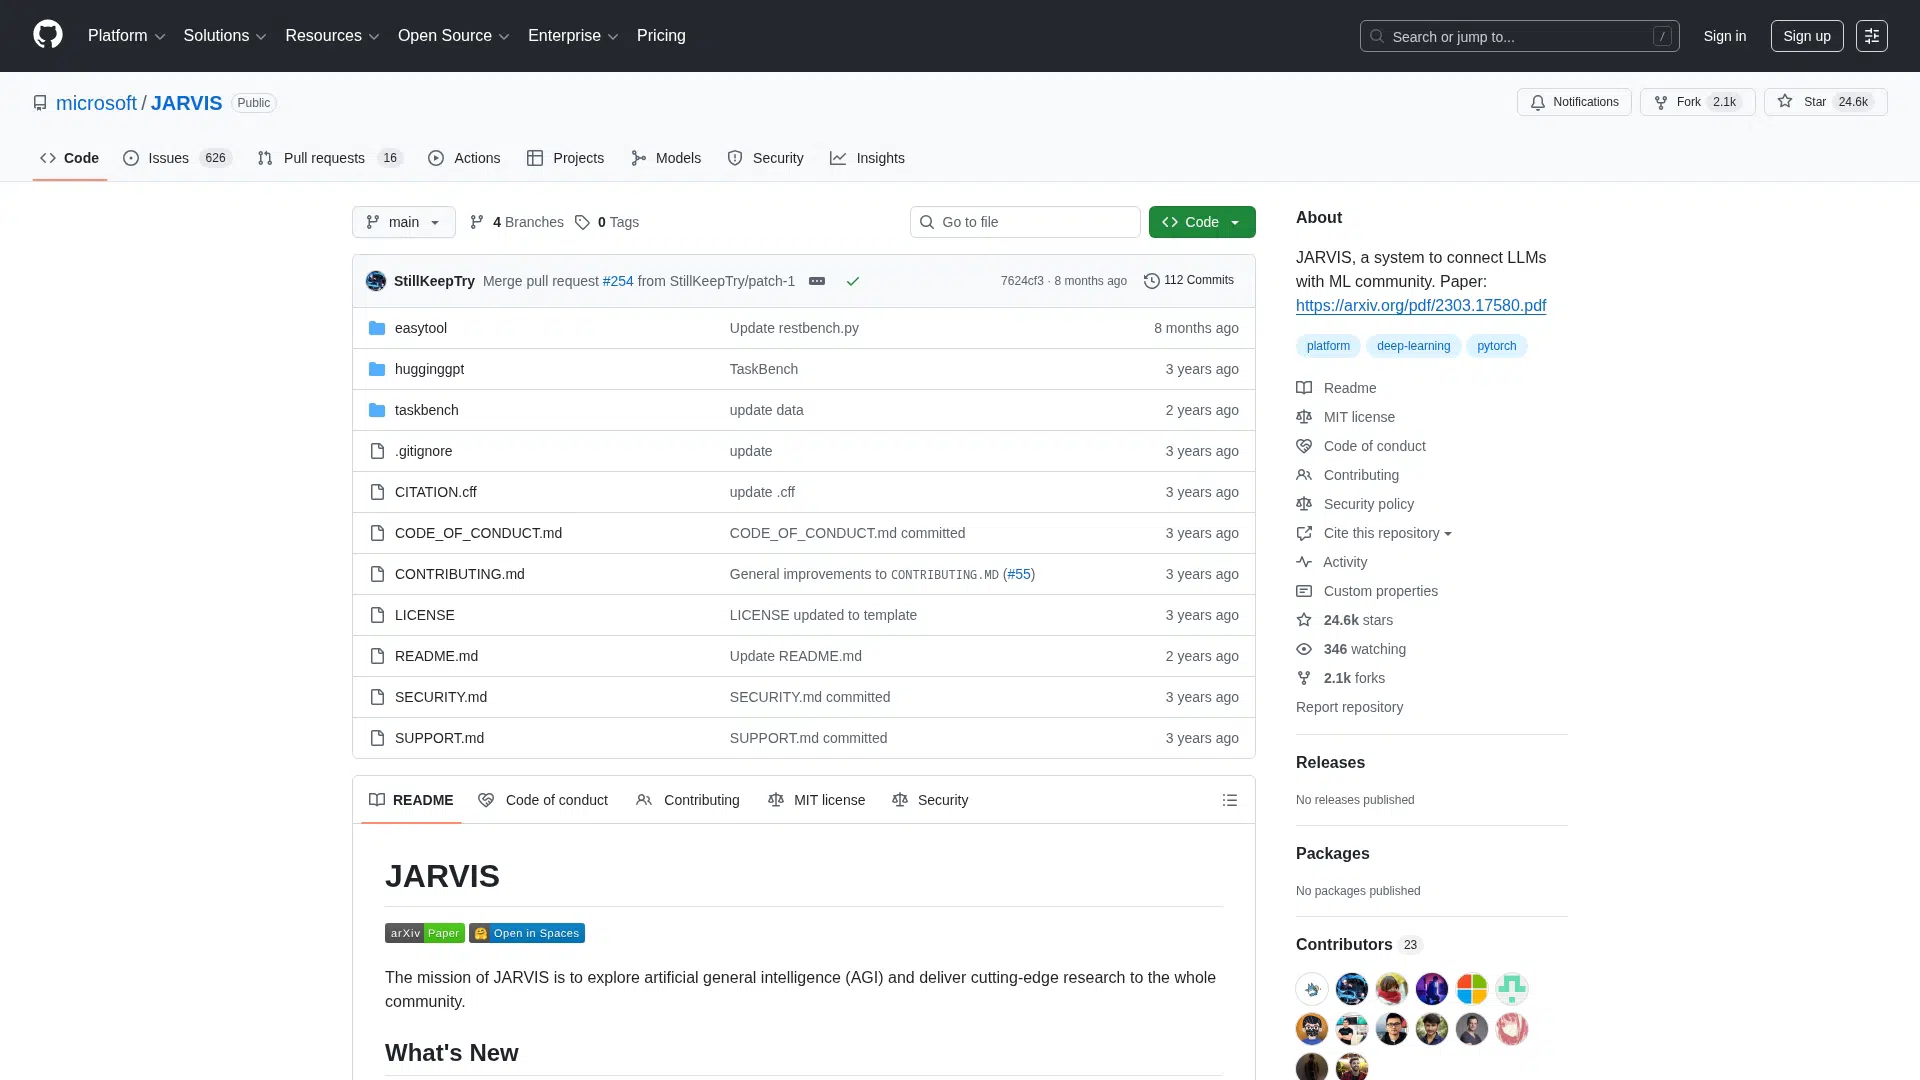Image resolution: width=1920 pixels, height=1080 pixels.
Task: Open the Platform navigation menu
Action: [x=126, y=36]
